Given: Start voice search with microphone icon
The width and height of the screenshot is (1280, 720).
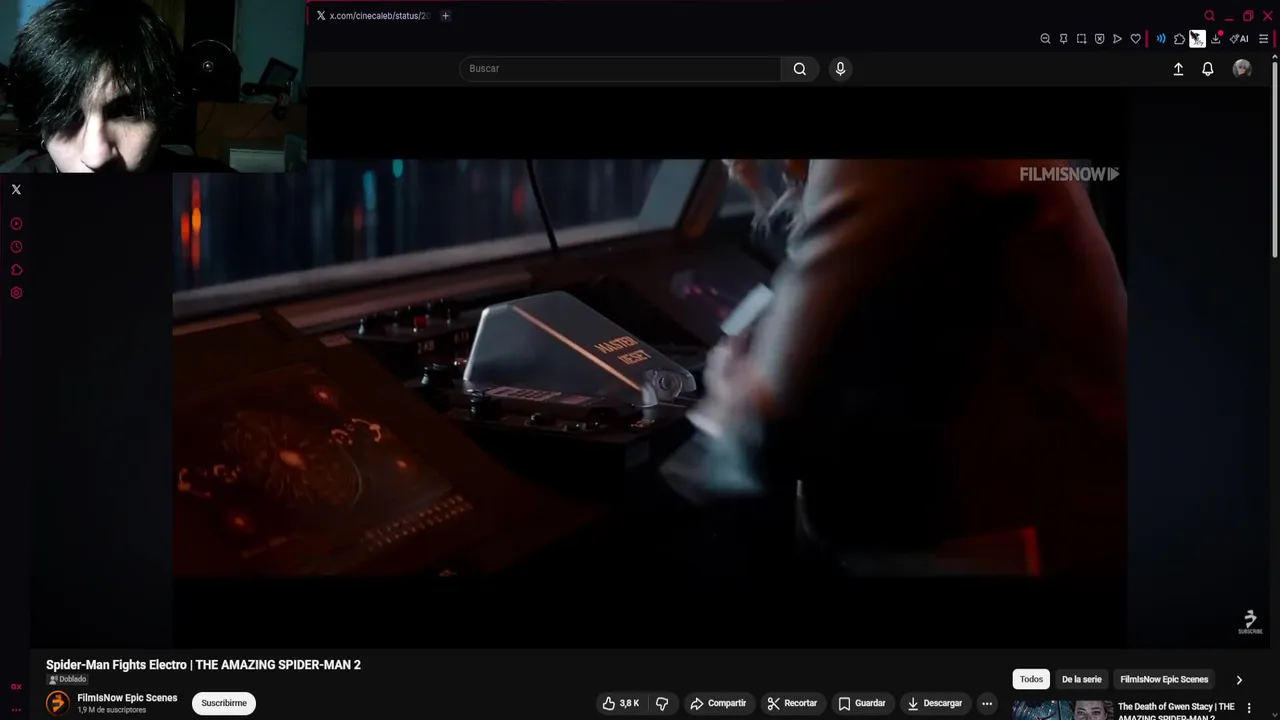Looking at the screenshot, I should coord(840,69).
